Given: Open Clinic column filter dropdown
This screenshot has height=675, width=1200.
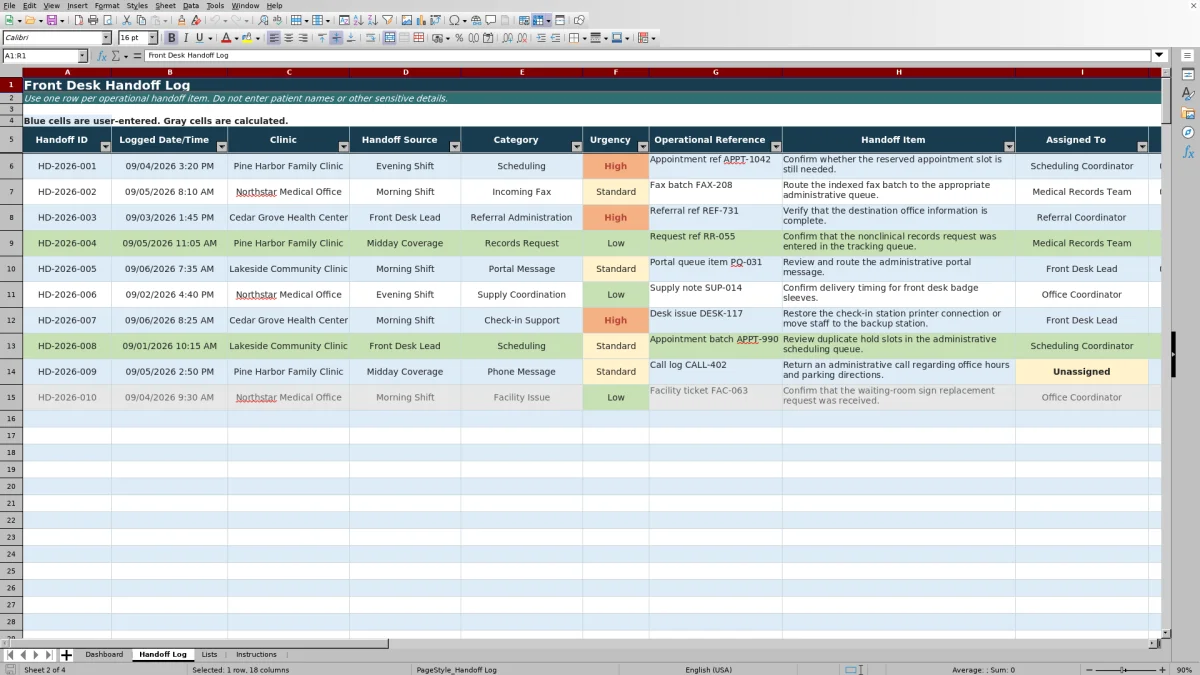Looking at the screenshot, I should coord(343,147).
